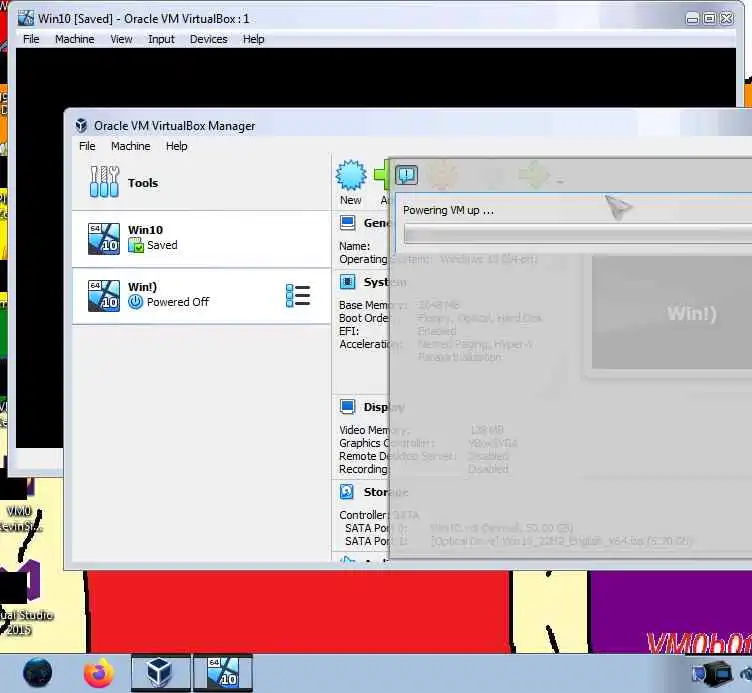Click the Display section monitor icon
The image size is (752, 693).
click(x=347, y=407)
